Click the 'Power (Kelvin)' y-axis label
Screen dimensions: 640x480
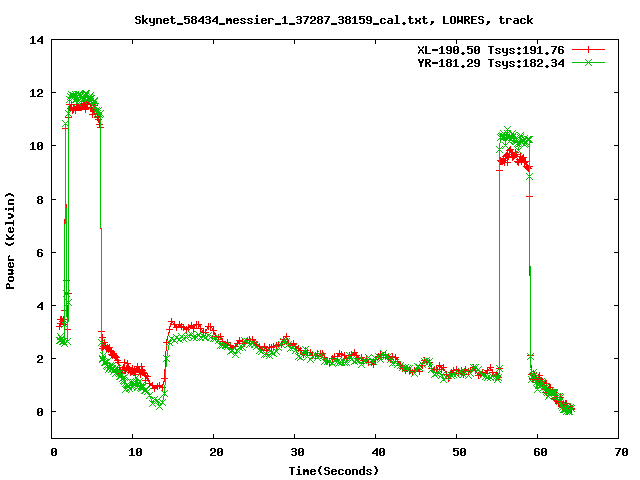pos(10,241)
